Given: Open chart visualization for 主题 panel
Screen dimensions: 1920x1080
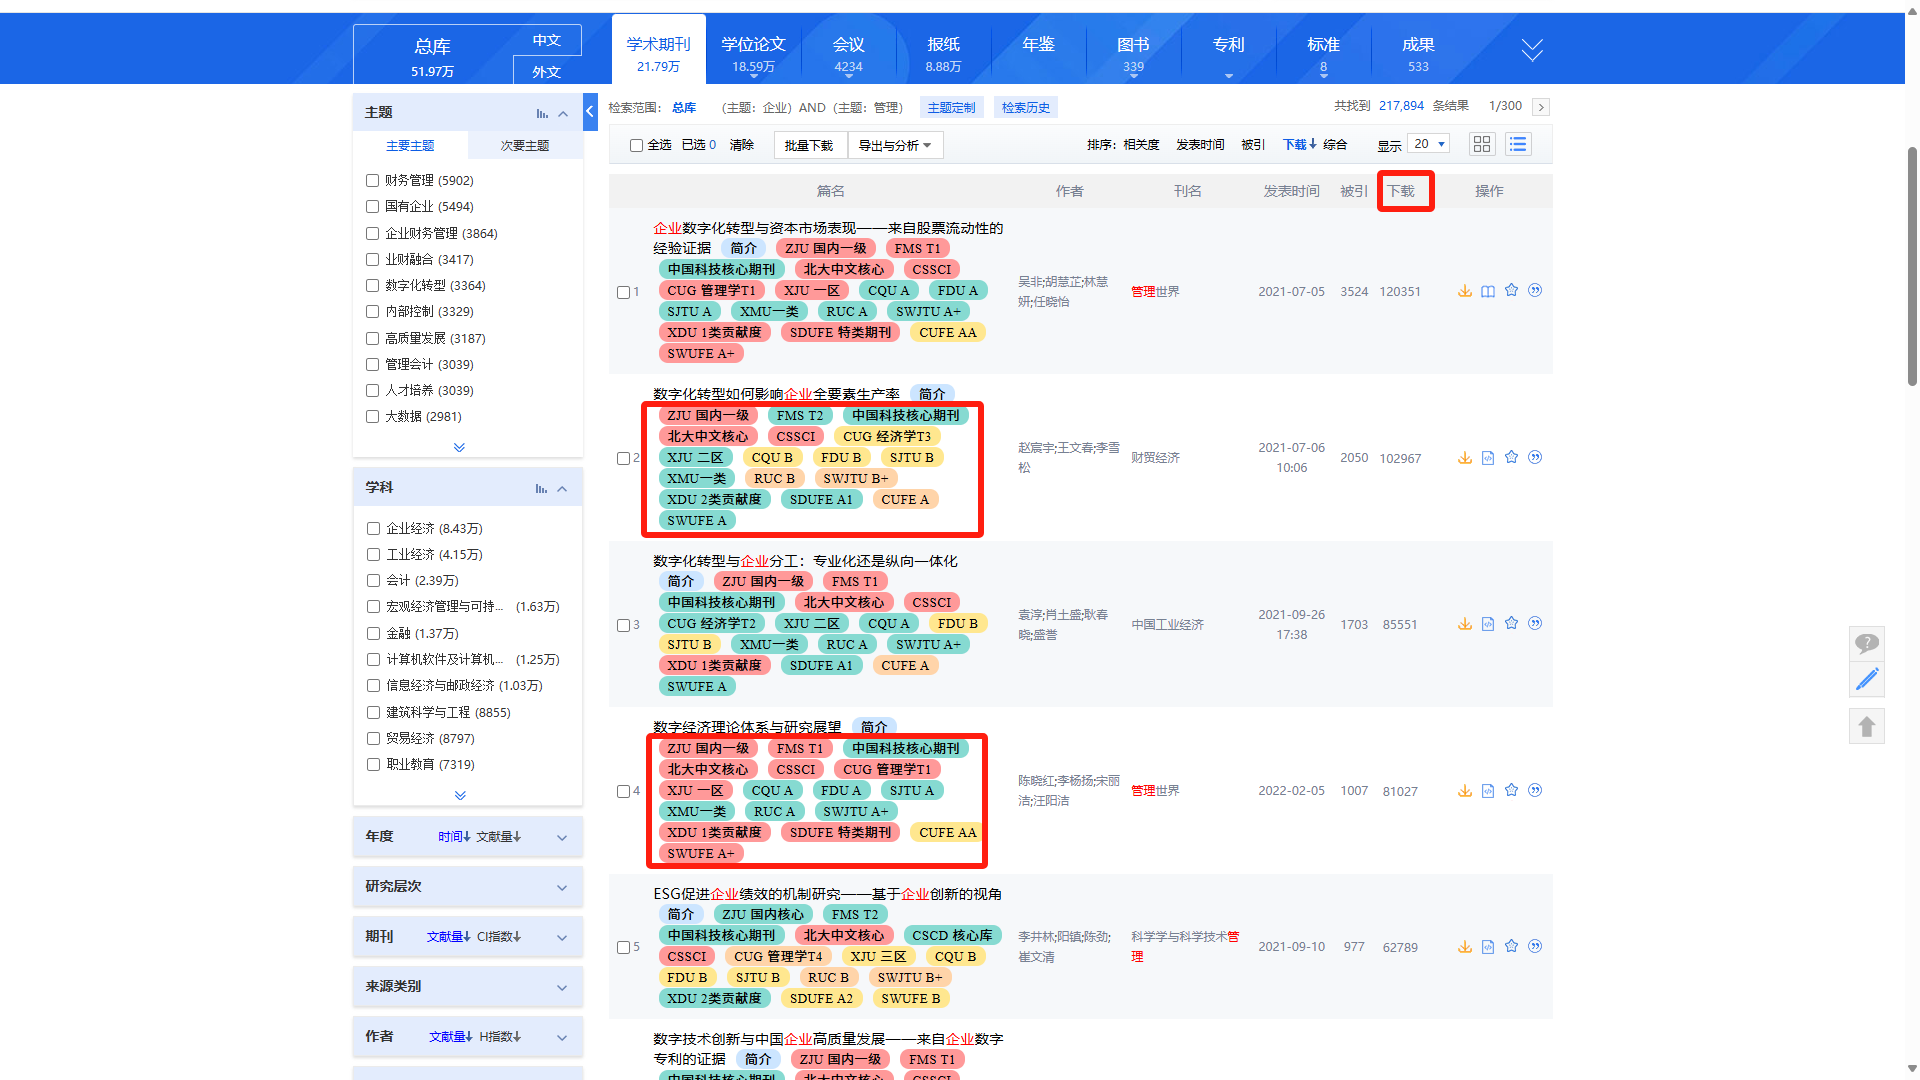Looking at the screenshot, I should [x=542, y=114].
